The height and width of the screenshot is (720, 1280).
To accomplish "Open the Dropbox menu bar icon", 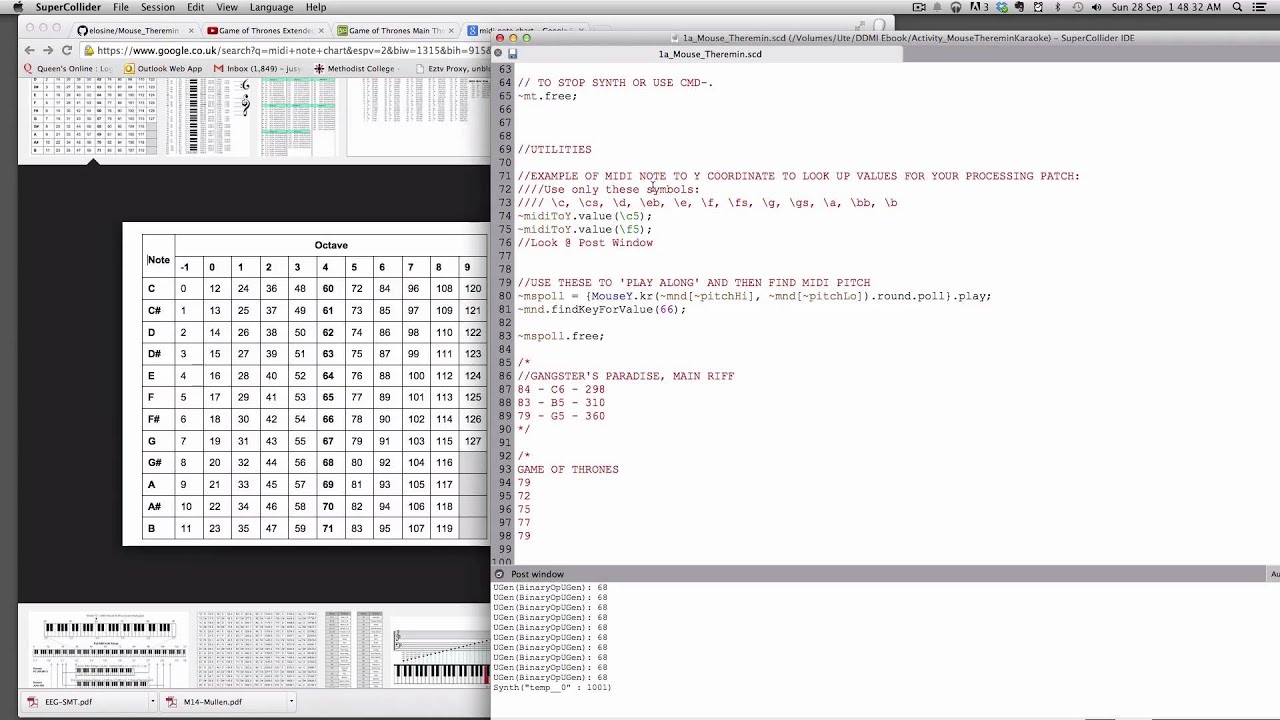I will pos(1002,7).
